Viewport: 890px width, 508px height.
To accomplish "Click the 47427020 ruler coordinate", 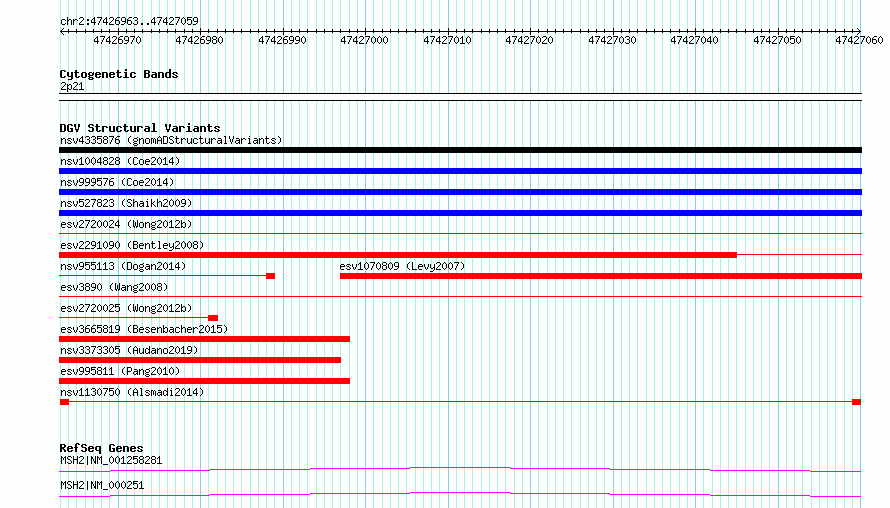I will [x=530, y=40].
